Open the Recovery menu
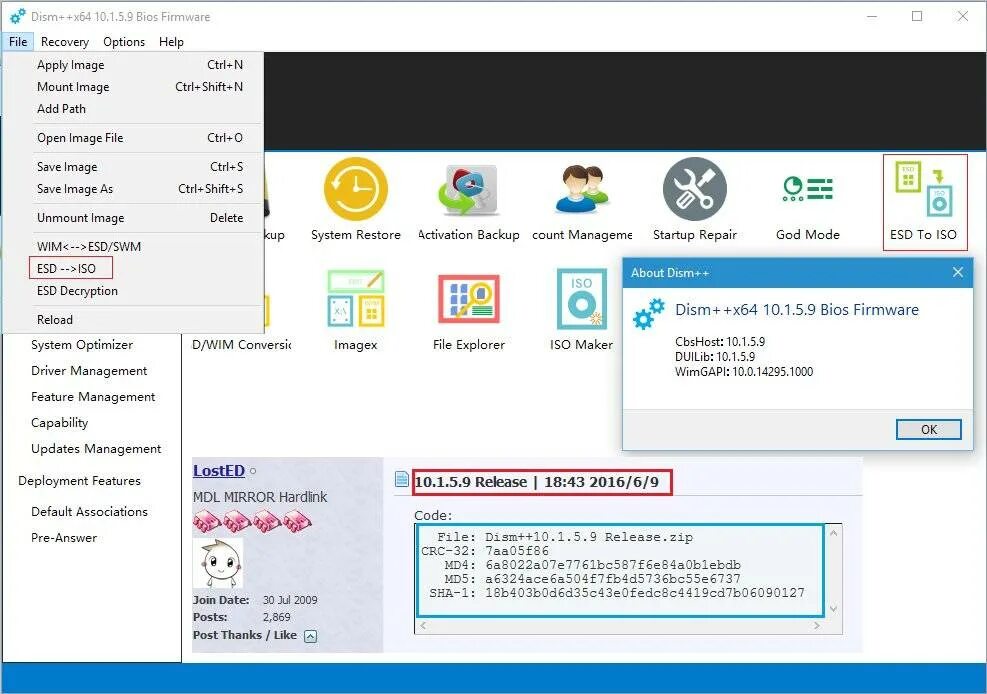 click(64, 42)
